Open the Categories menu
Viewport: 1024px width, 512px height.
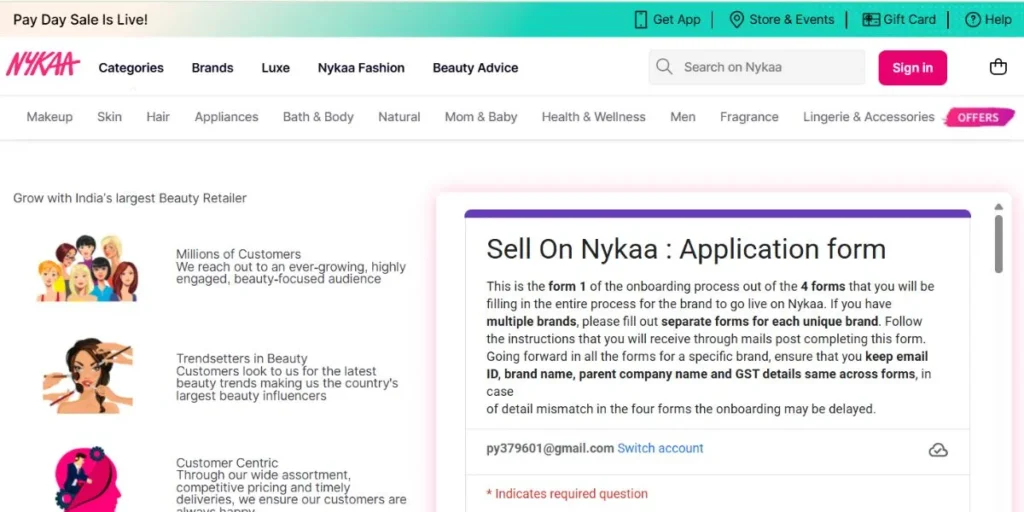click(131, 68)
